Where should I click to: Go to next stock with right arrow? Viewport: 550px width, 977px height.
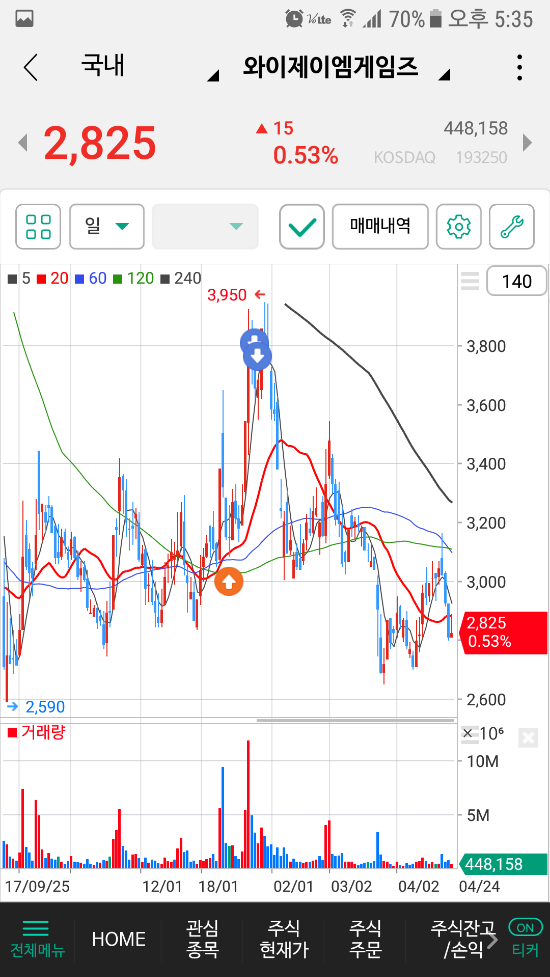coord(528,143)
